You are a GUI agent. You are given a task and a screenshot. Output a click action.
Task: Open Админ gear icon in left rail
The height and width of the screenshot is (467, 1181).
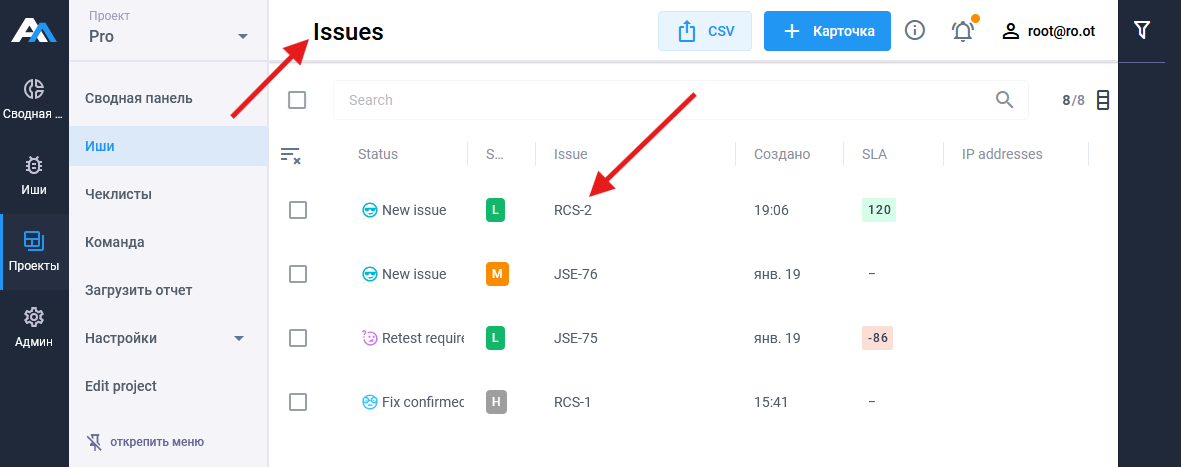pyautogui.click(x=34, y=328)
